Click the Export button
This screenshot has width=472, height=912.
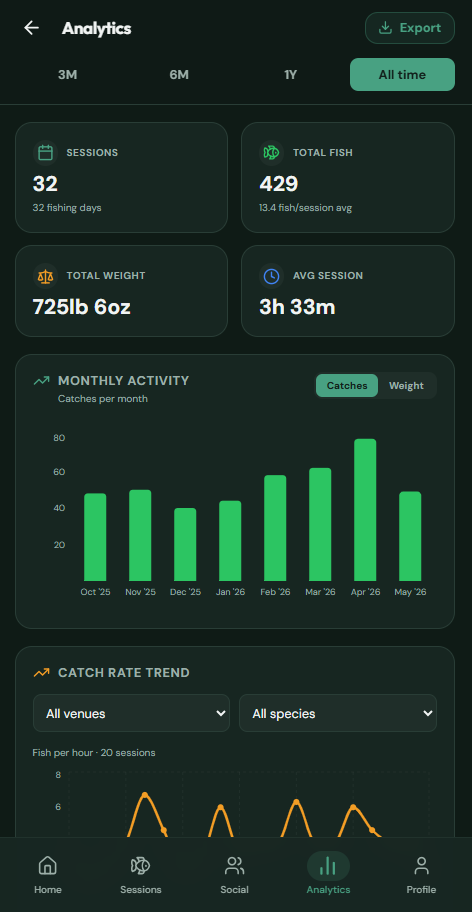pos(410,28)
